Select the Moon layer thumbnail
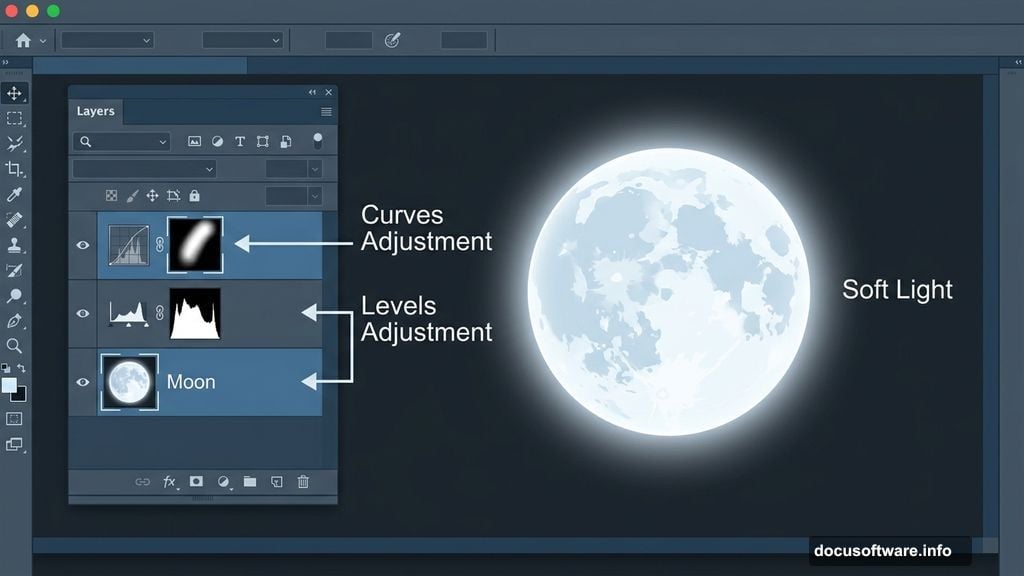This screenshot has width=1024, height=576. (129, 382)
